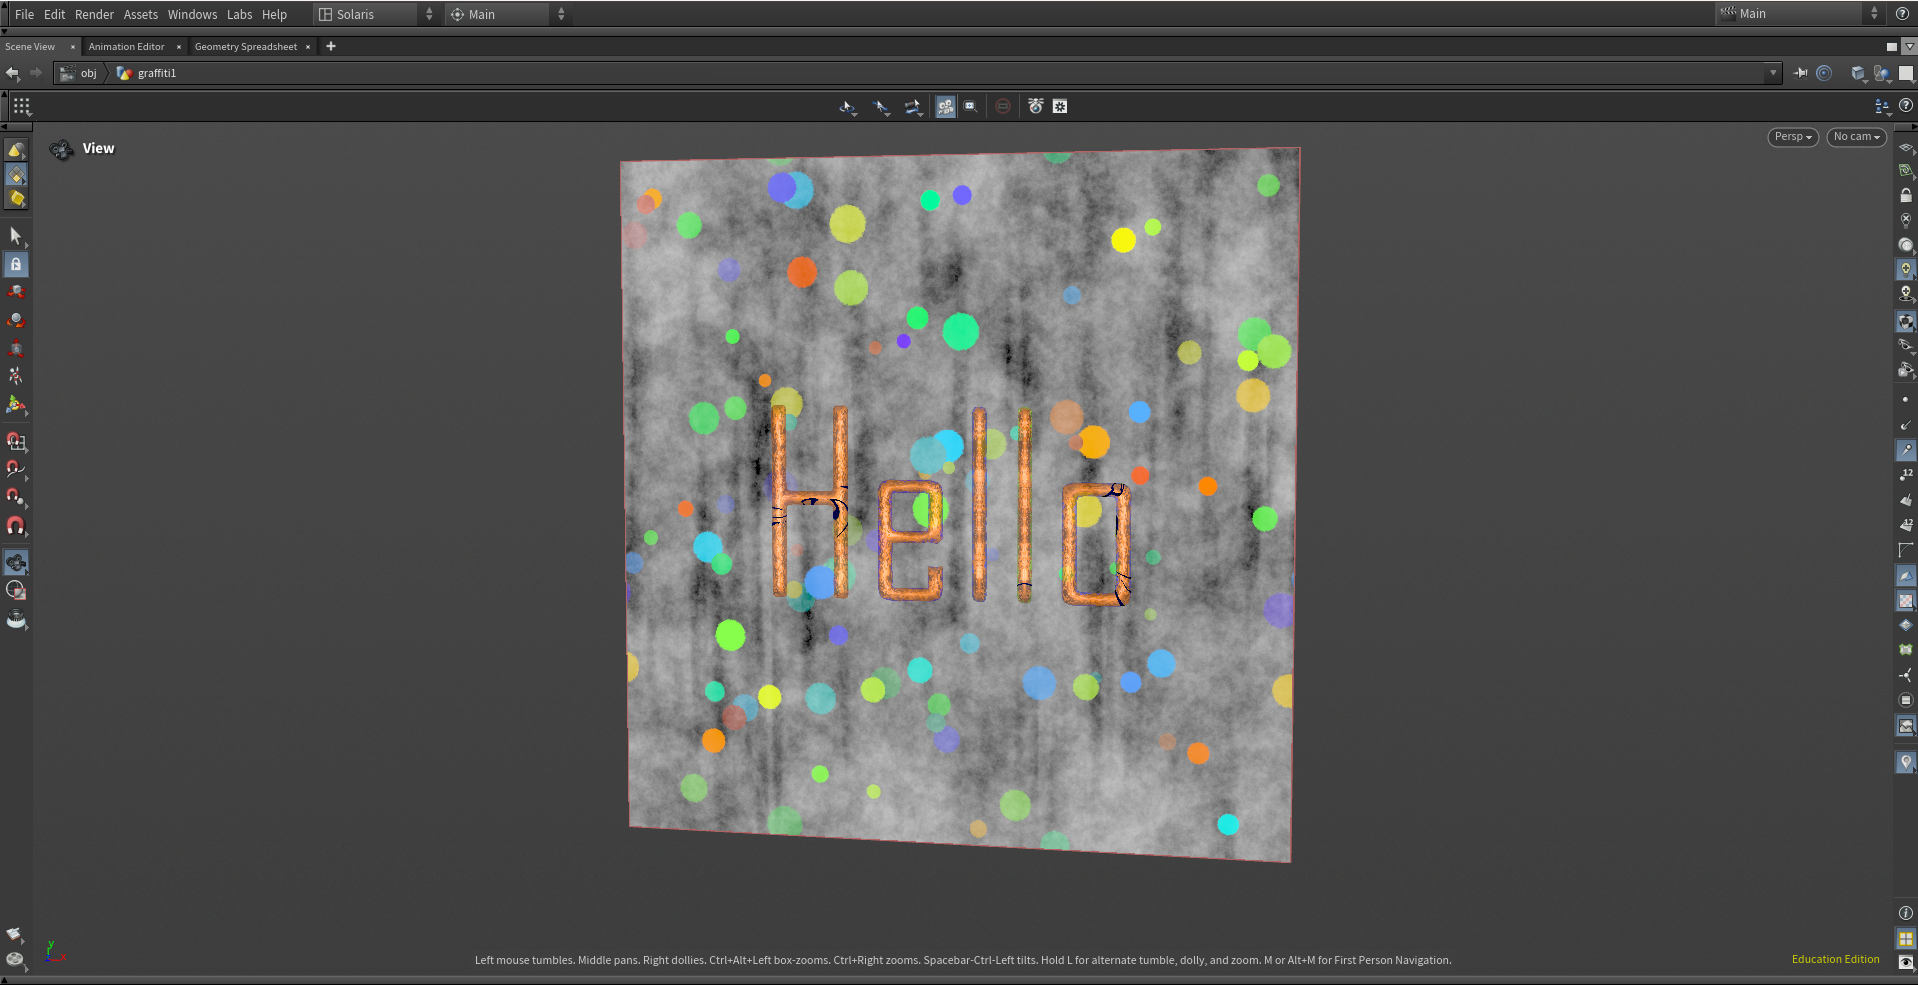Click the Flipbook render icon
Image resolution: width=1918 pixels, height=985 pixels.
pos(15,619)
